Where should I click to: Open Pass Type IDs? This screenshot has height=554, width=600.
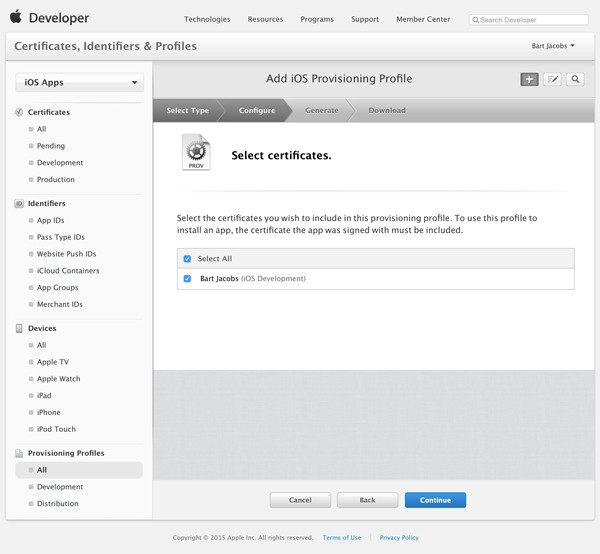pyautogui.click(x=60, y=237)
